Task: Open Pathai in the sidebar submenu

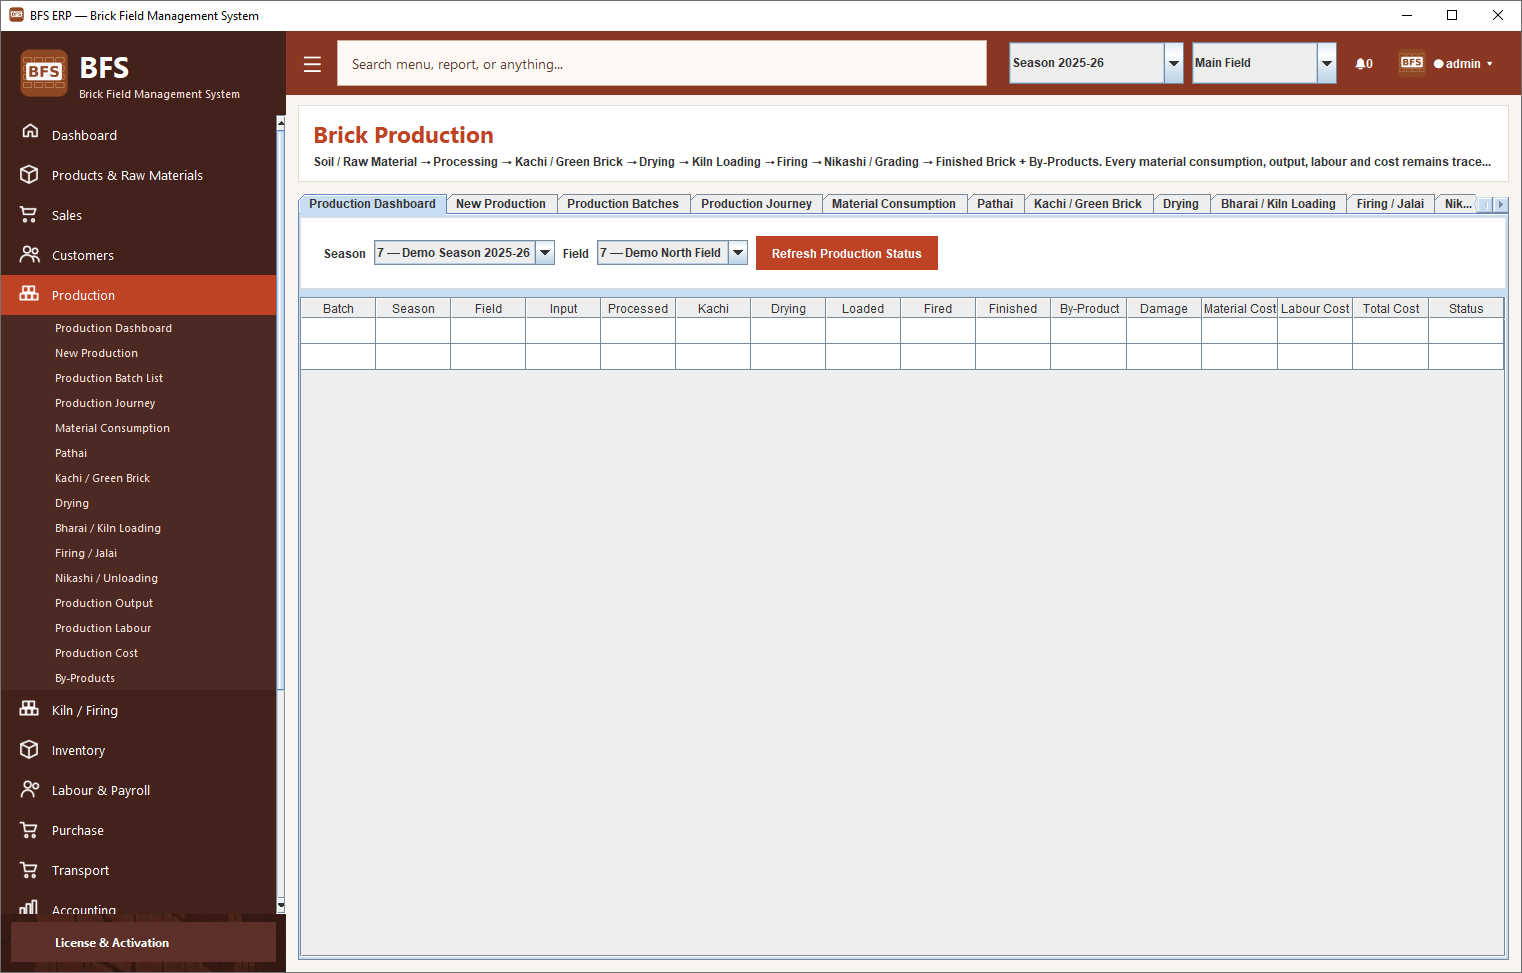Action: point(71,453)
